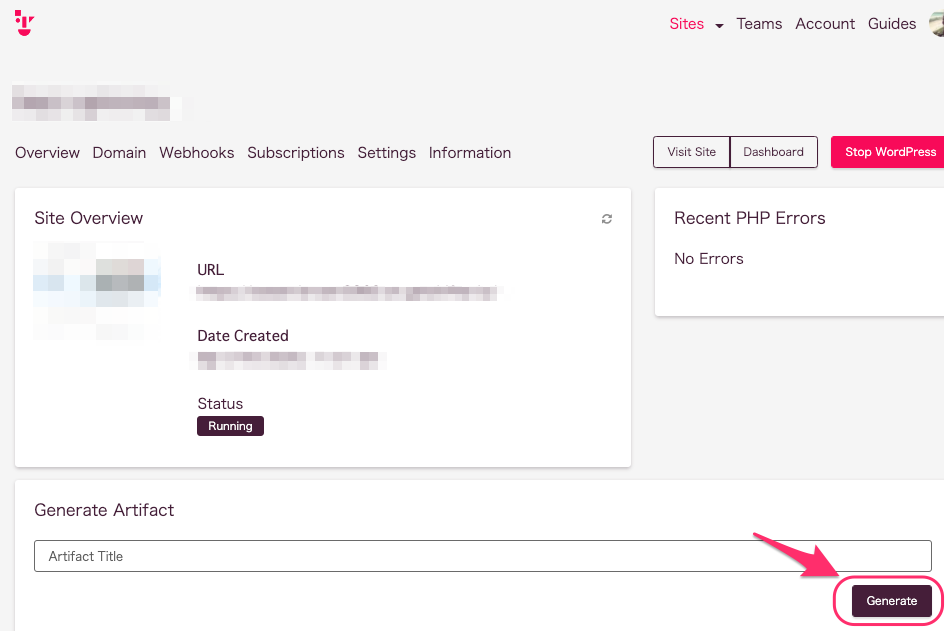This screenshot has width=945, height=631.
Task: Refresh the Site Overview panel
Action: coord(606,219)
